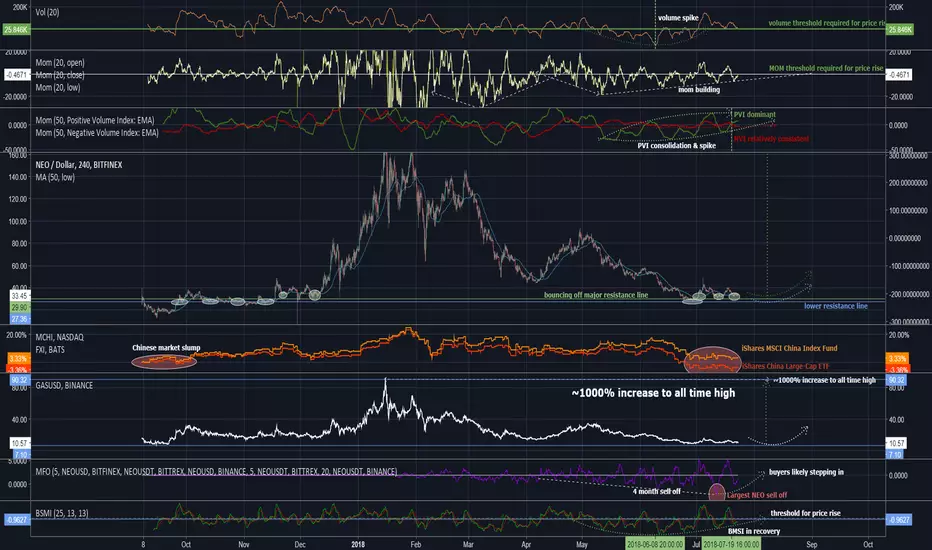Select the 'buyers likely stepping in' annotation
The image size is (932, 550).
806,472
